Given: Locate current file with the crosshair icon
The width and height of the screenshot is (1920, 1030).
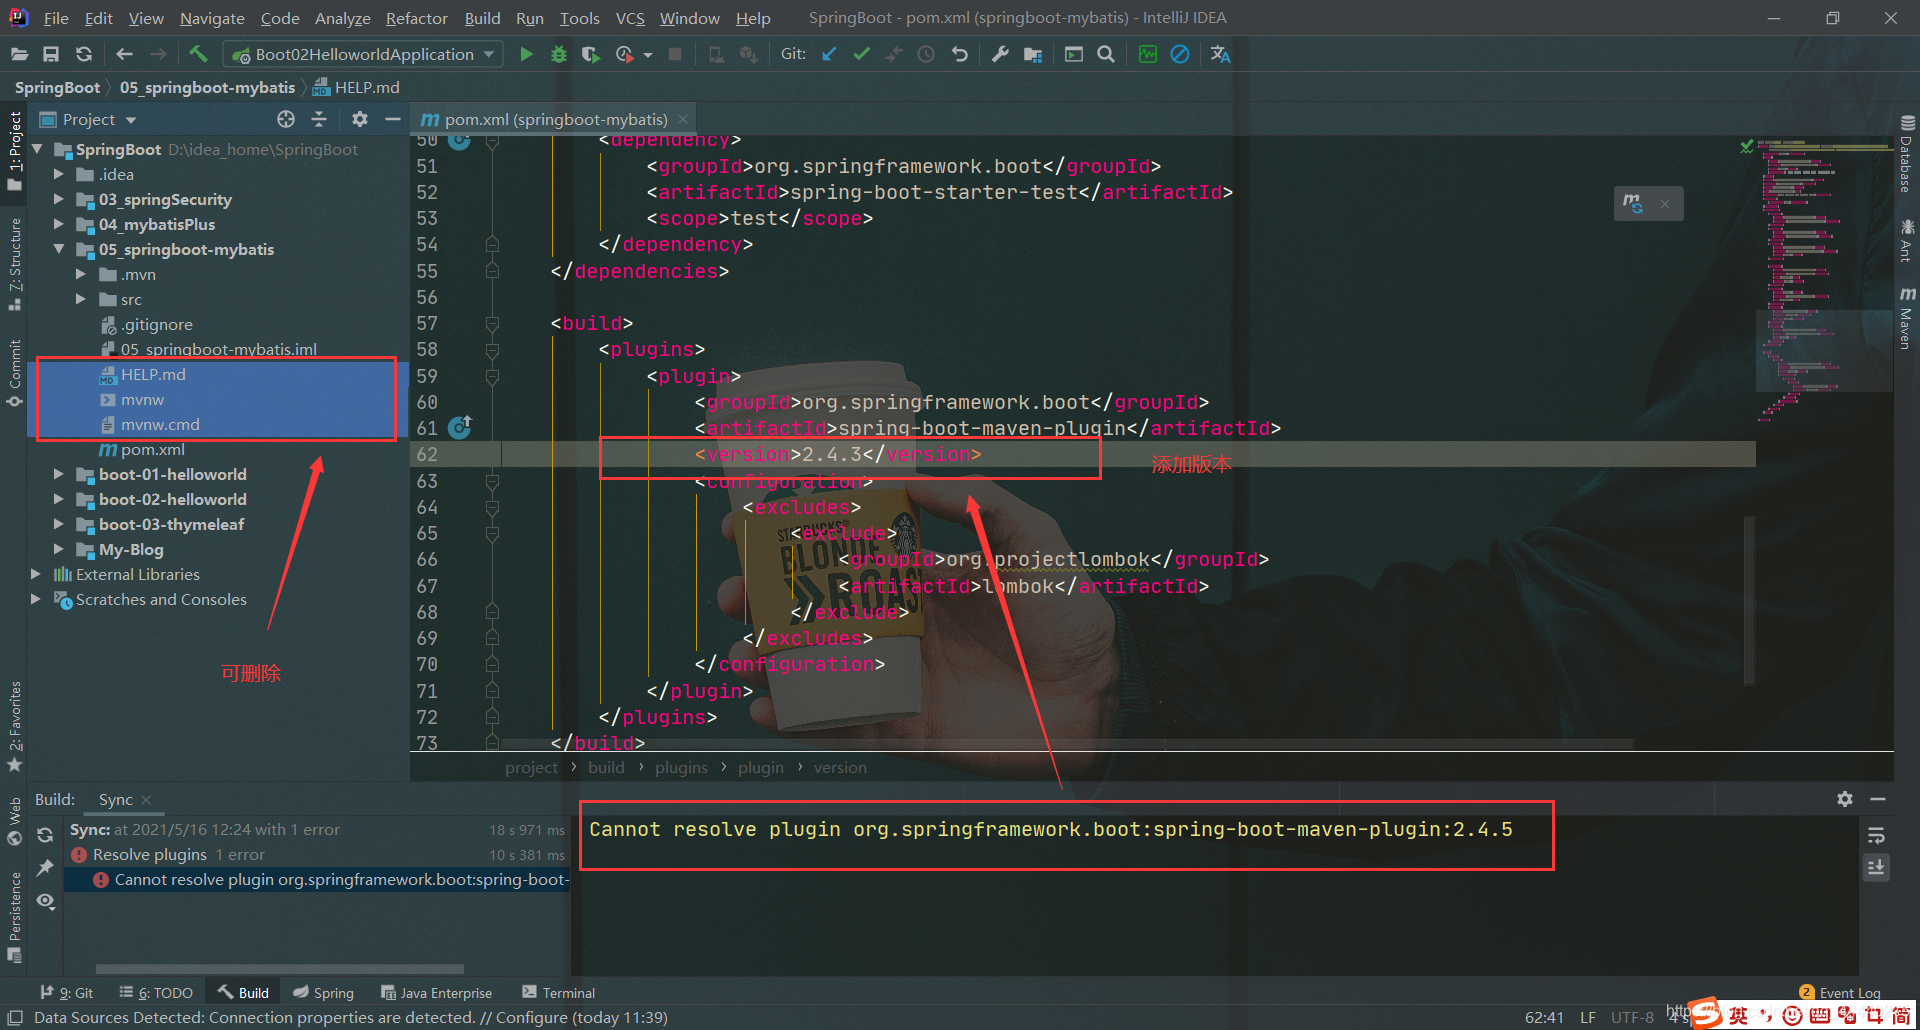Looking at the screenshot, I should [286, 119].
